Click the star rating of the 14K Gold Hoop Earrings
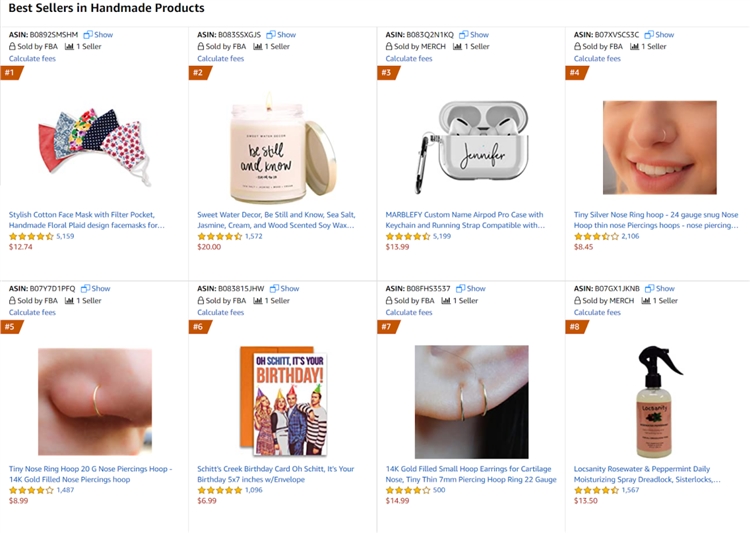Image resolution: width=750 pixels, height=533 pixels. [407, 490]
